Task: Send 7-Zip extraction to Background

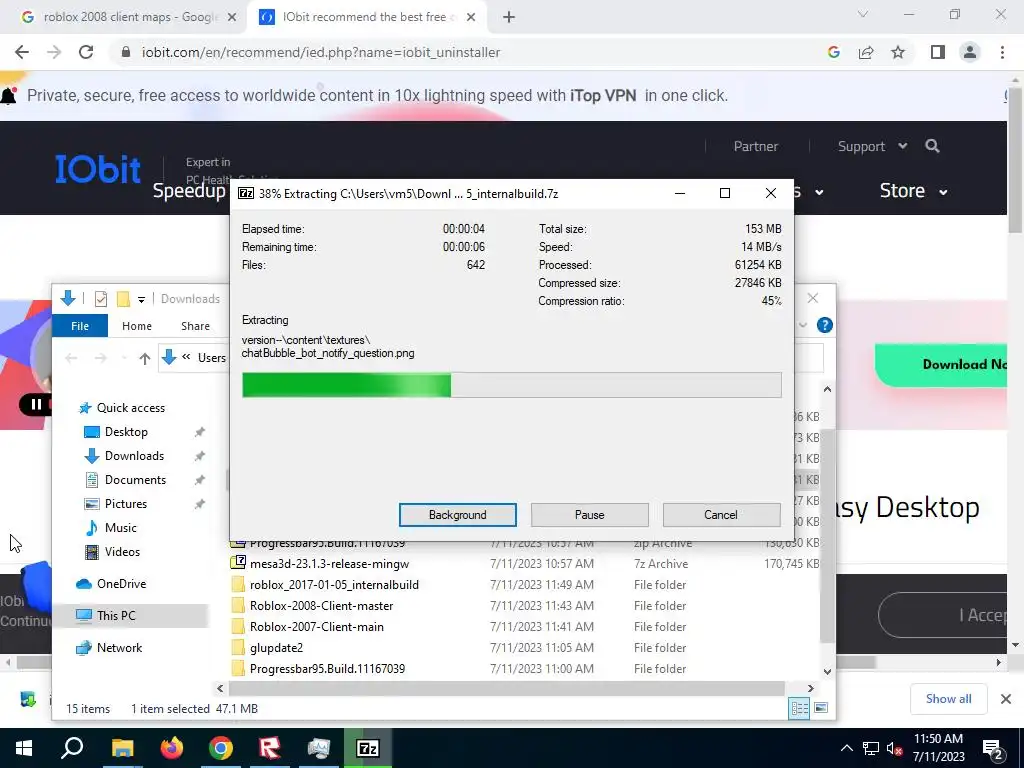Action: click(457, 515)
